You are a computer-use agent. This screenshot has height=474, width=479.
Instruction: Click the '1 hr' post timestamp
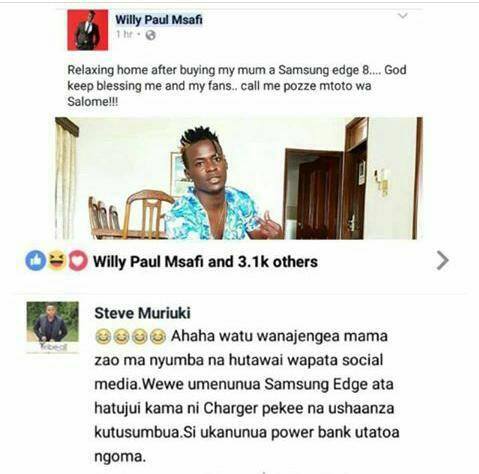(124, 35)
